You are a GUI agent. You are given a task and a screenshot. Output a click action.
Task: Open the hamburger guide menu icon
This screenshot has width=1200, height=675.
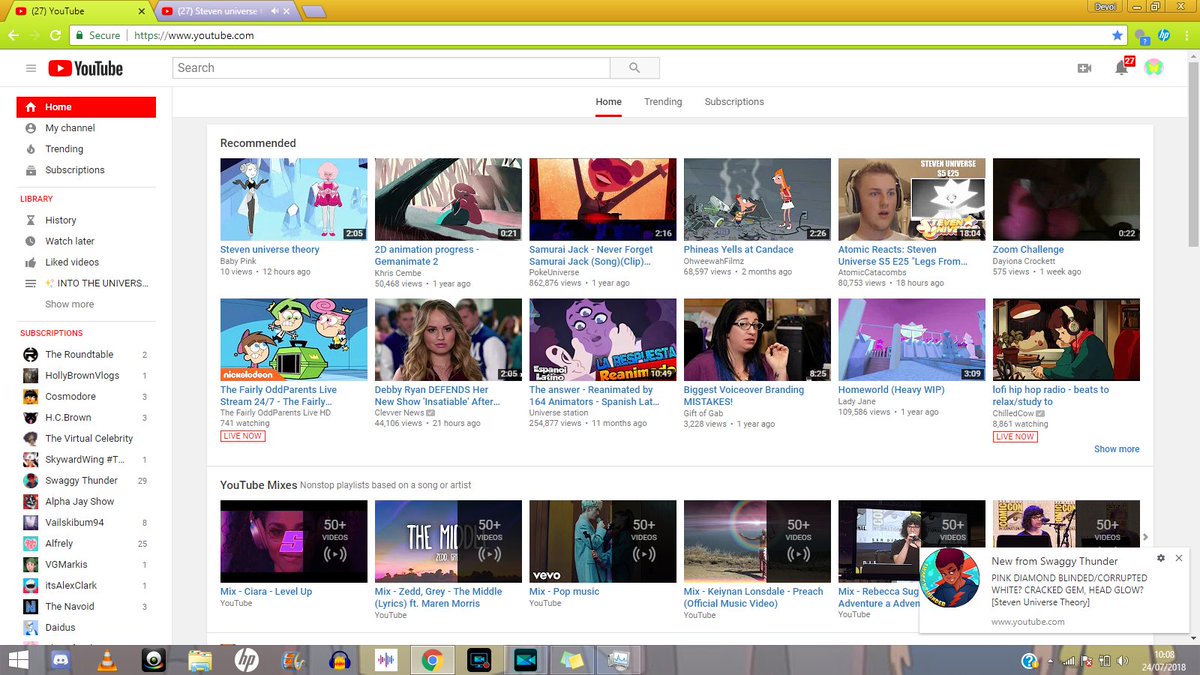pyautogui.click(x=31, y=68)
